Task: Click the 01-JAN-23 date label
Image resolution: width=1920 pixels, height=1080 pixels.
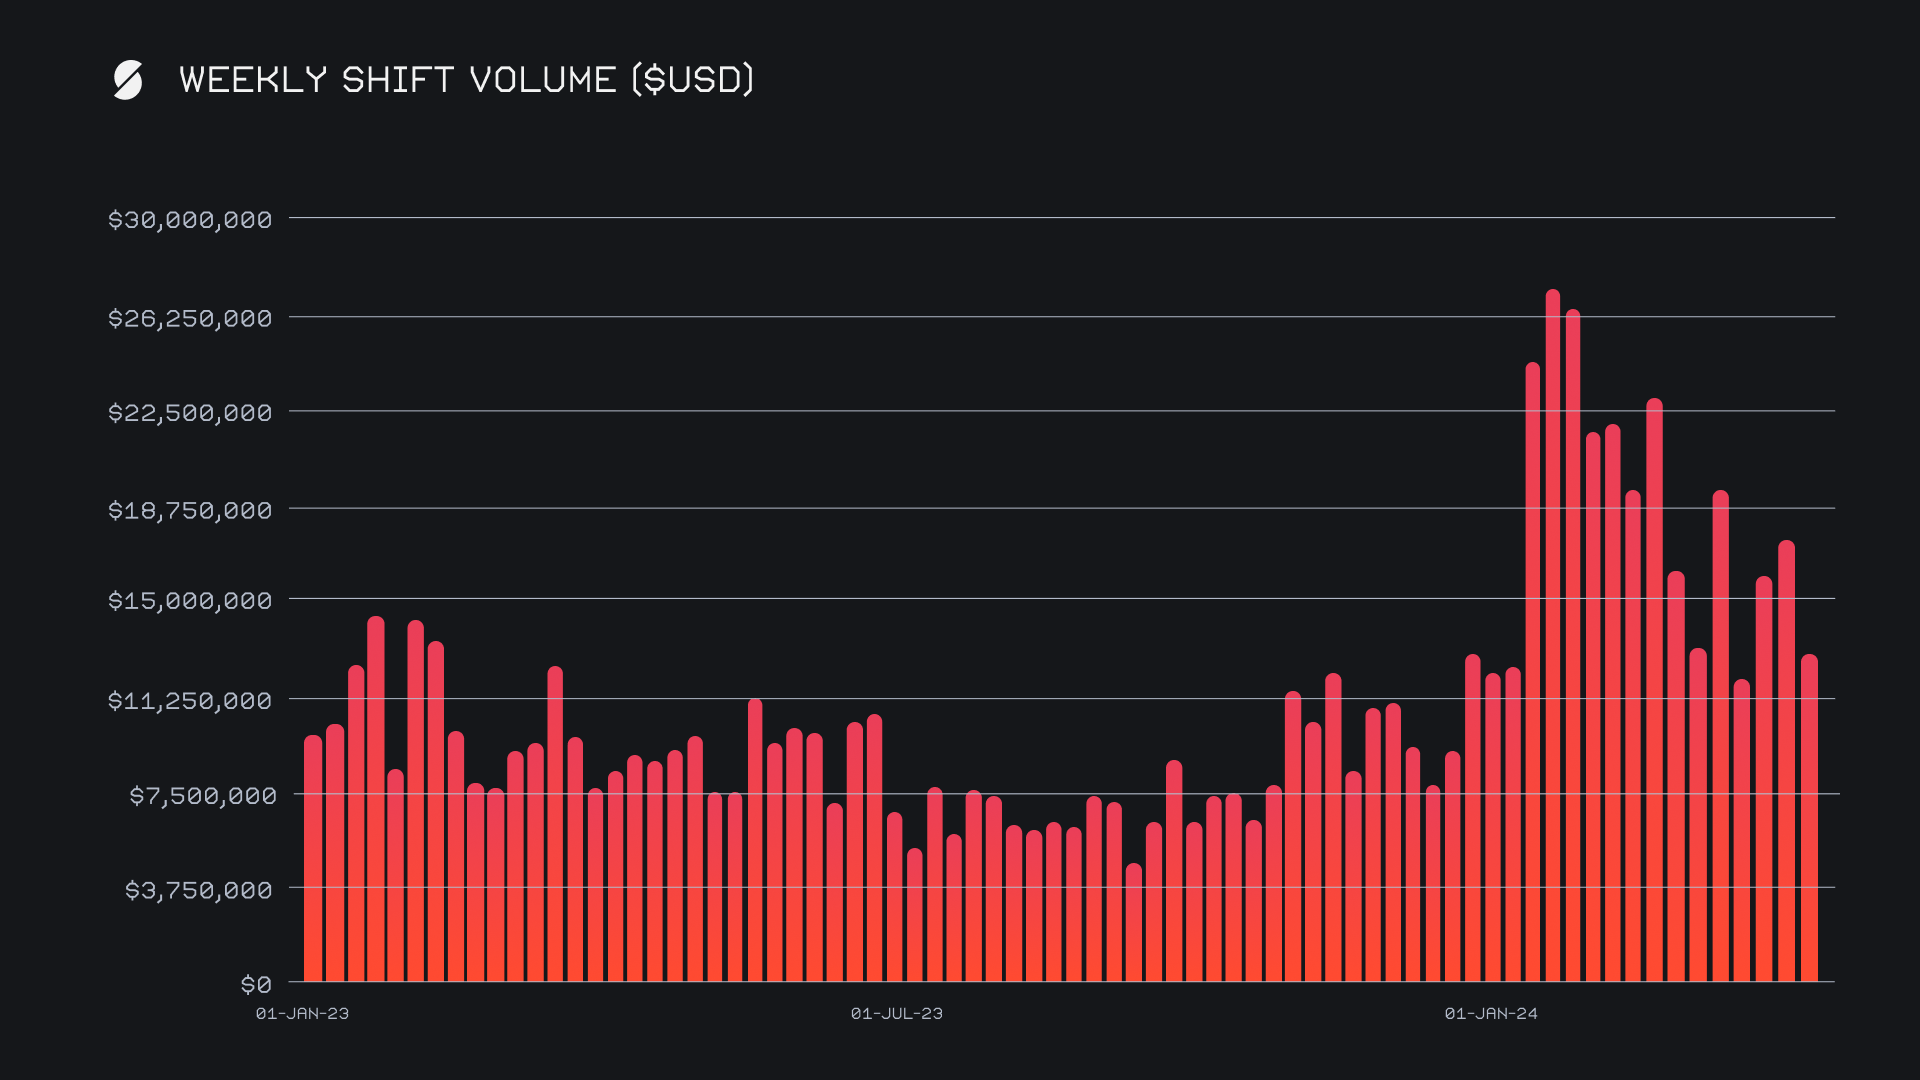Action: pyautogui.click(x=302, y=1013)
